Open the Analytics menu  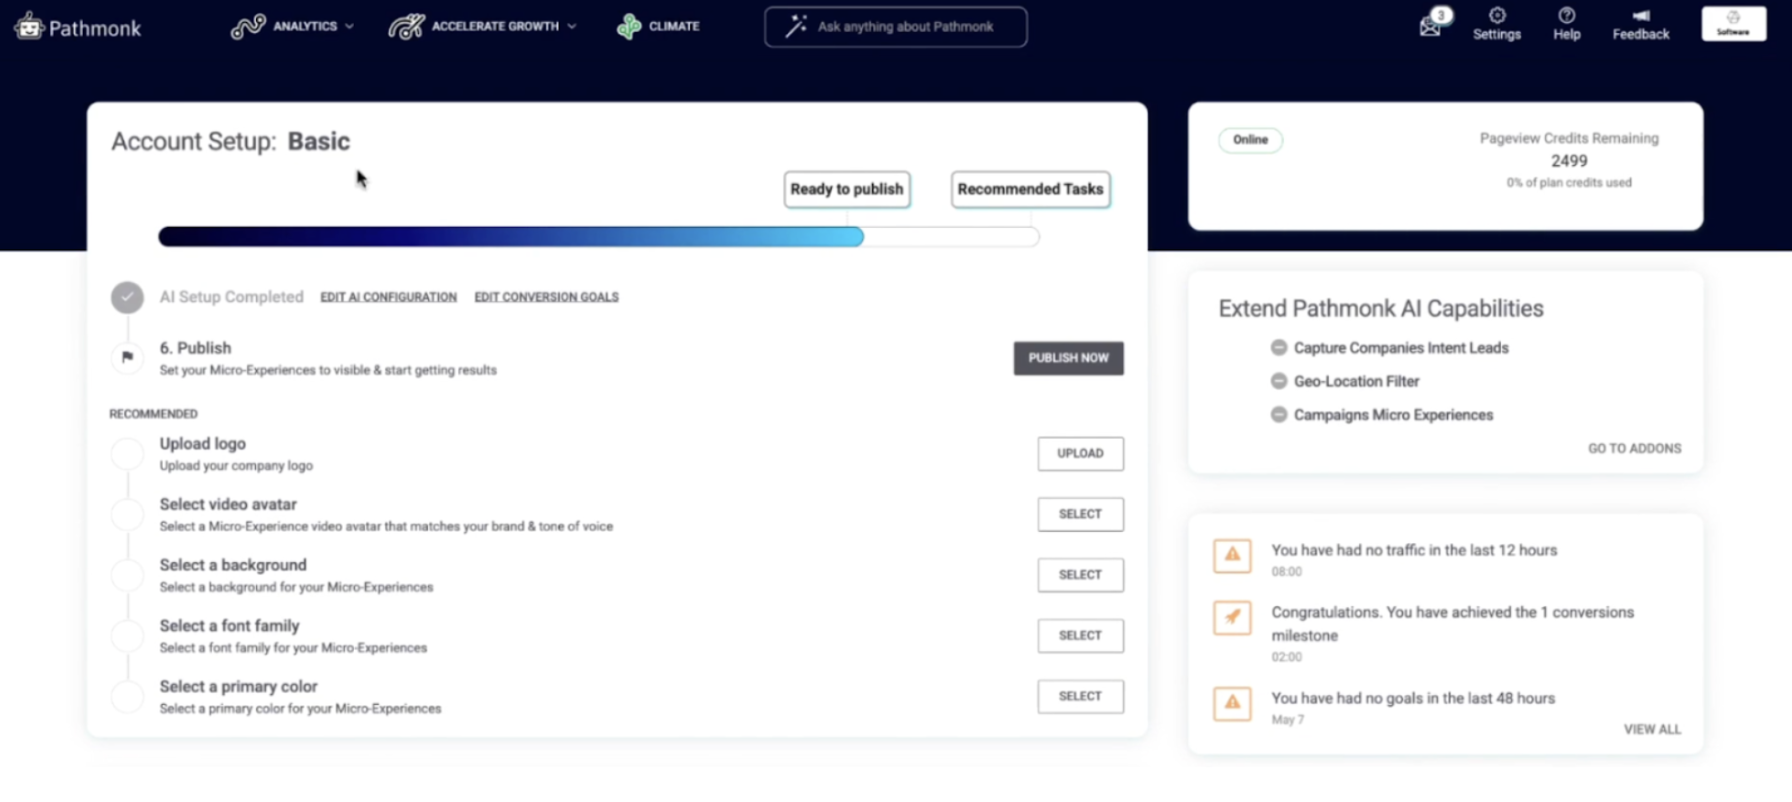pyautogui.click(x=293, y=26)
